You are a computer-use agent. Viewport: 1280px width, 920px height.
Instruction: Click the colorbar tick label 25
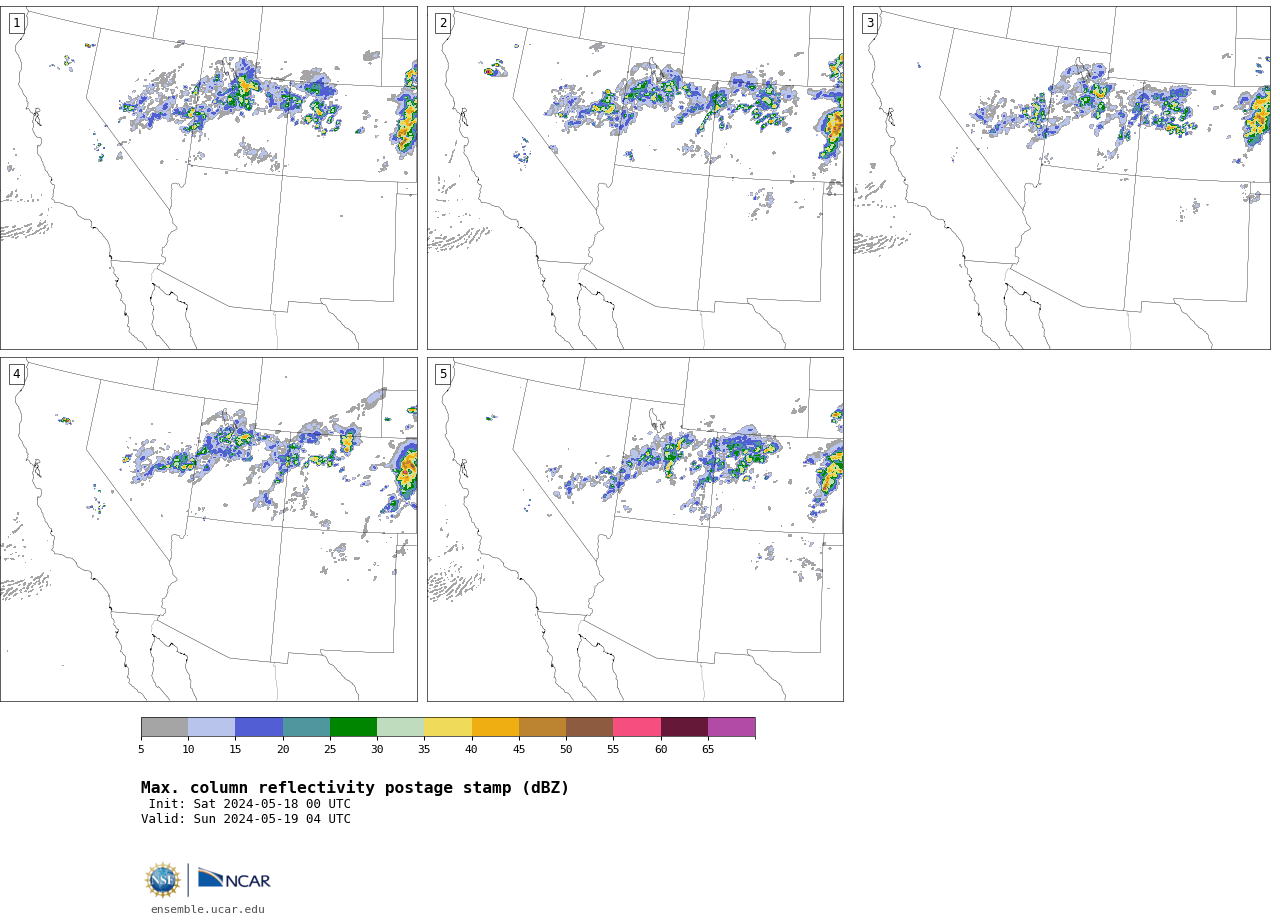[x=330, y=749]
